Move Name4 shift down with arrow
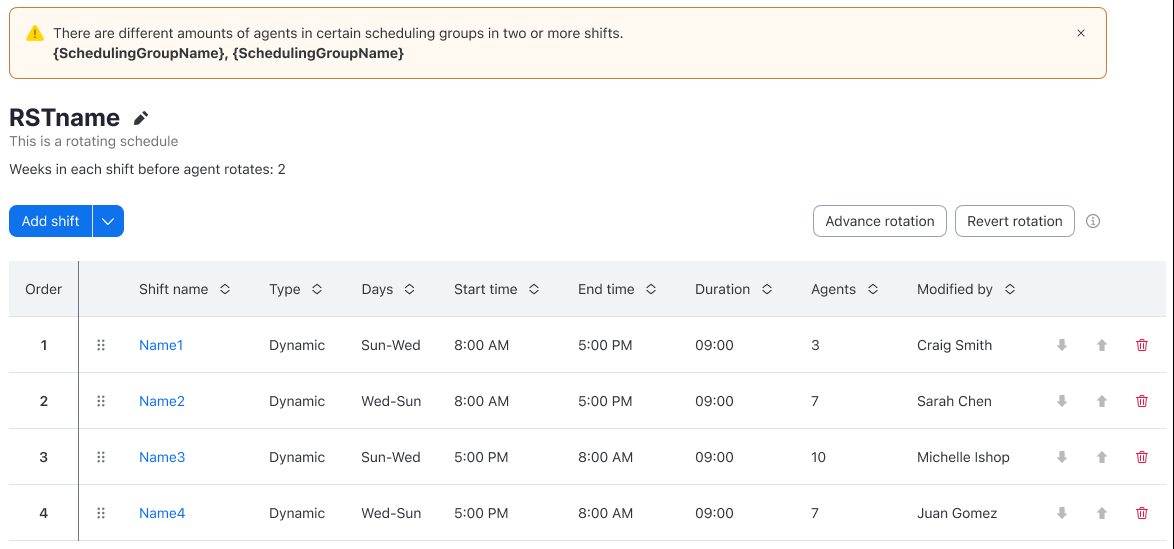The width and height of the screenshot is (1174, 549). (1061, 513)
